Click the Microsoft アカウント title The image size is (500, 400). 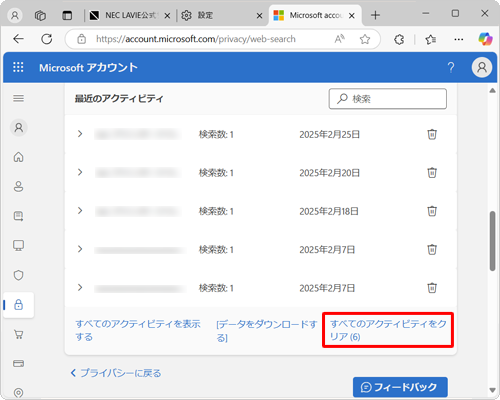(x=88, y=67)
